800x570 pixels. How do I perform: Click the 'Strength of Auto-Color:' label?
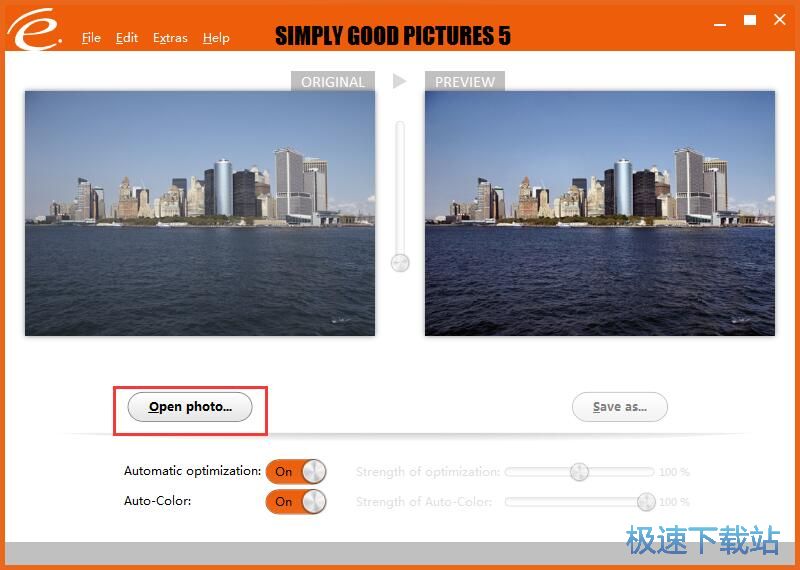pos(424,502)
